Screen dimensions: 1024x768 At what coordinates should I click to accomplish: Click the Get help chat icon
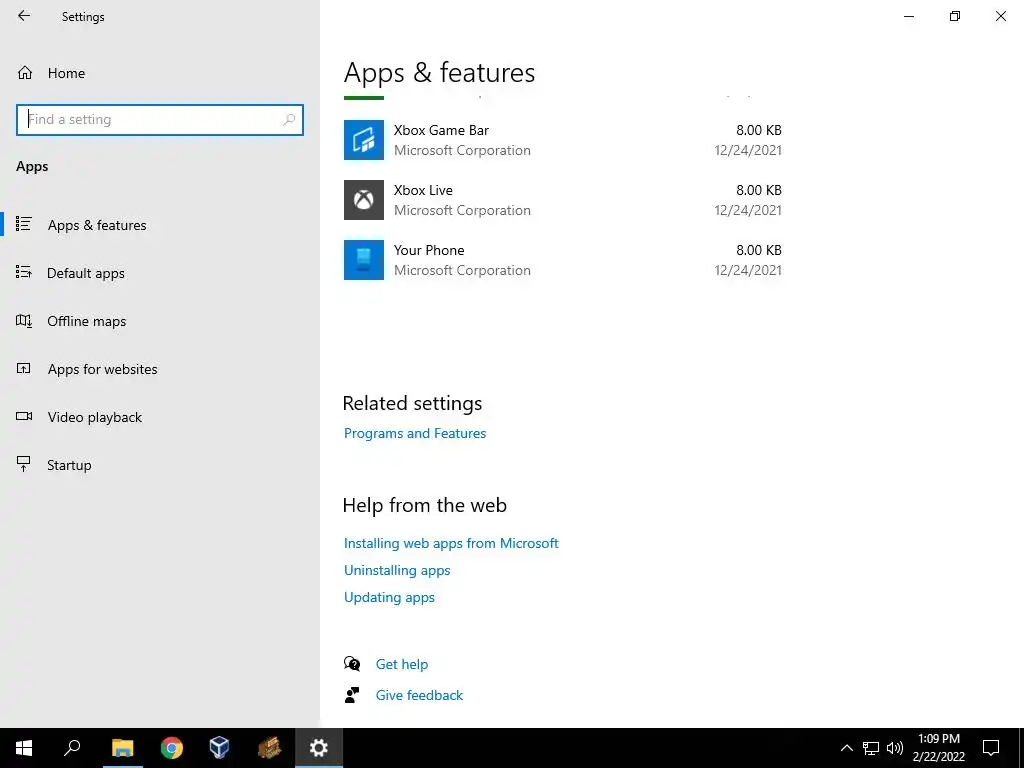[352, 664]
